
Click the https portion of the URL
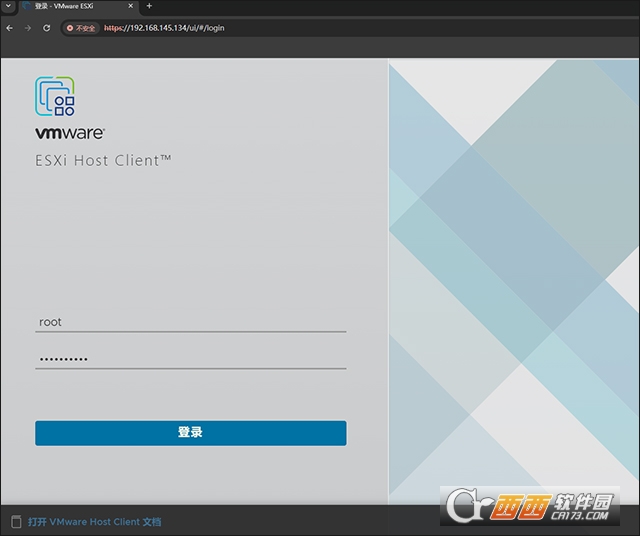click(x=113, y=28)
